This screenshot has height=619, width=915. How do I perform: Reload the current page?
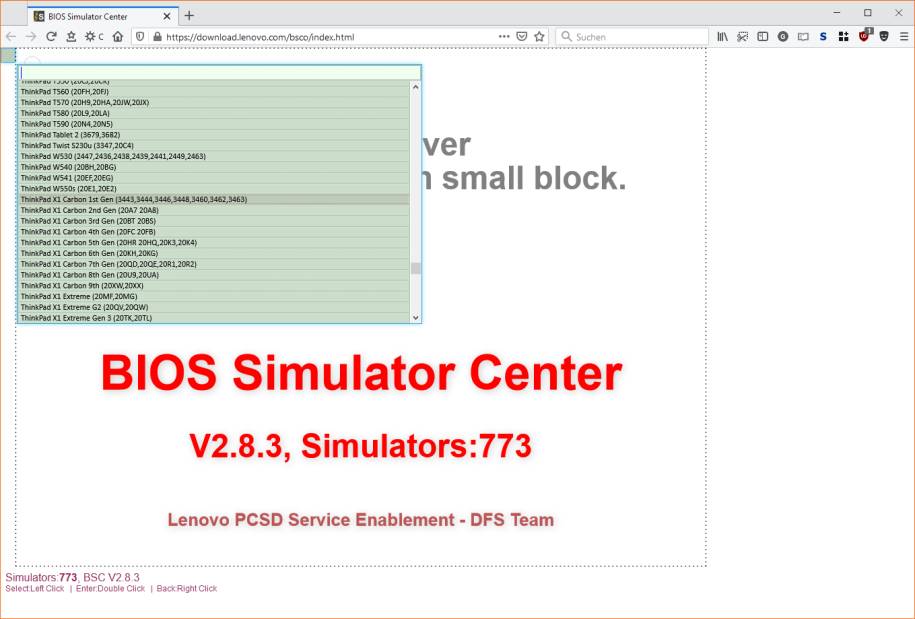pyautogui.click(x=49, y=36)
